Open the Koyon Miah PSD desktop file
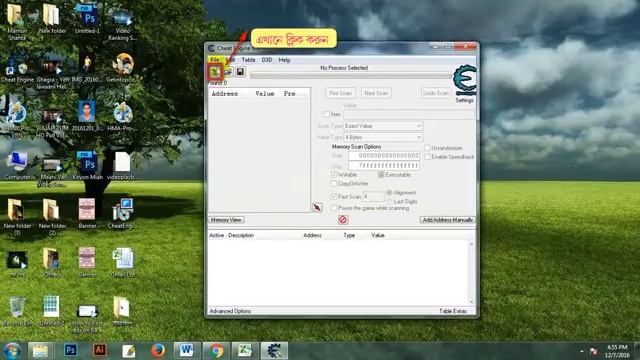This screenshot has height=360, width=640. click(87, 166)
